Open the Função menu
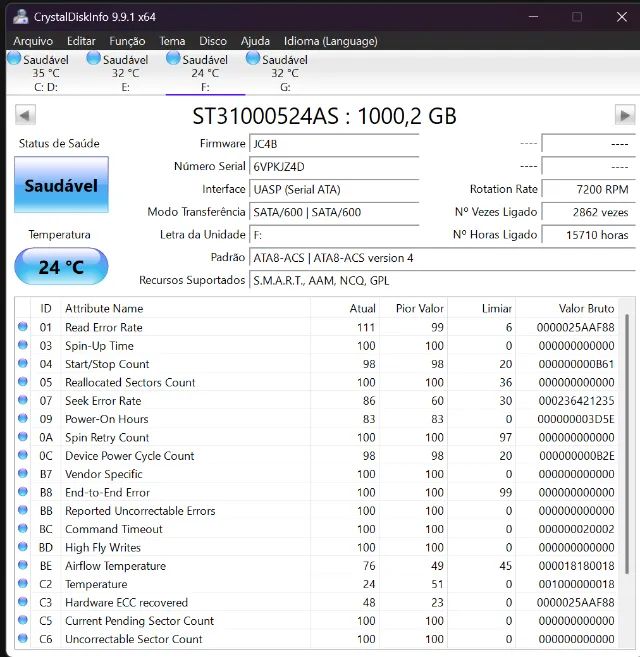 (127, 41)
